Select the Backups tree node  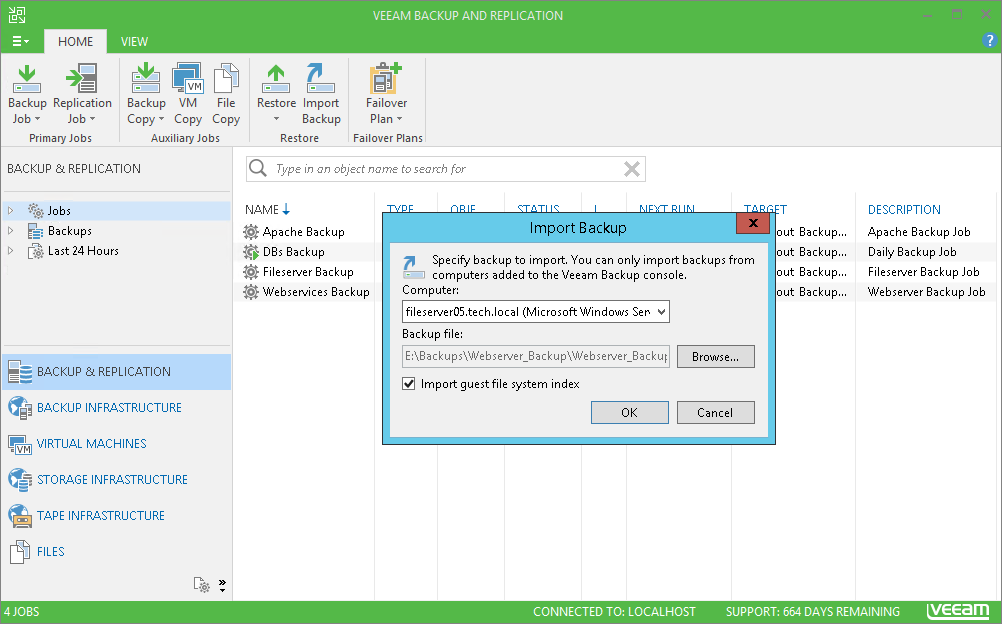click(x=70, y=231)
